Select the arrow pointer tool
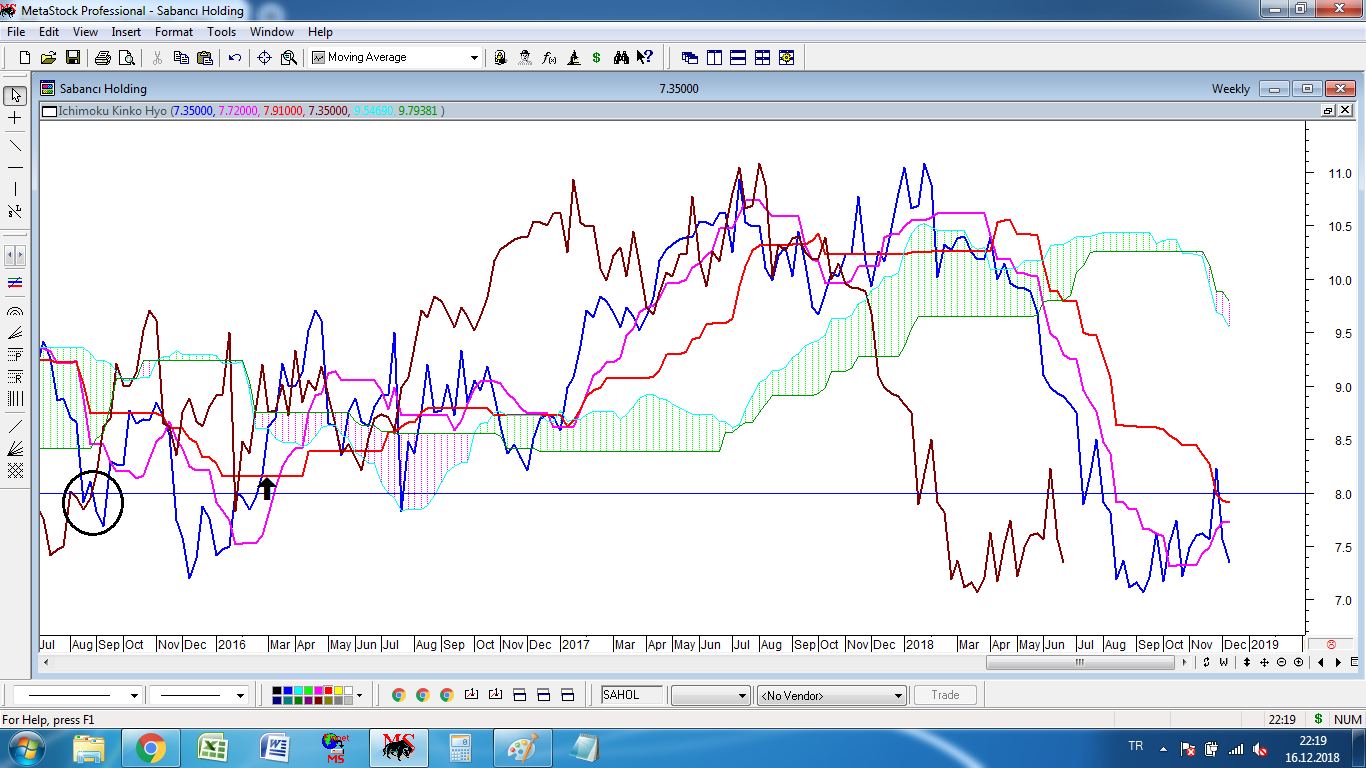 point(15,96)
